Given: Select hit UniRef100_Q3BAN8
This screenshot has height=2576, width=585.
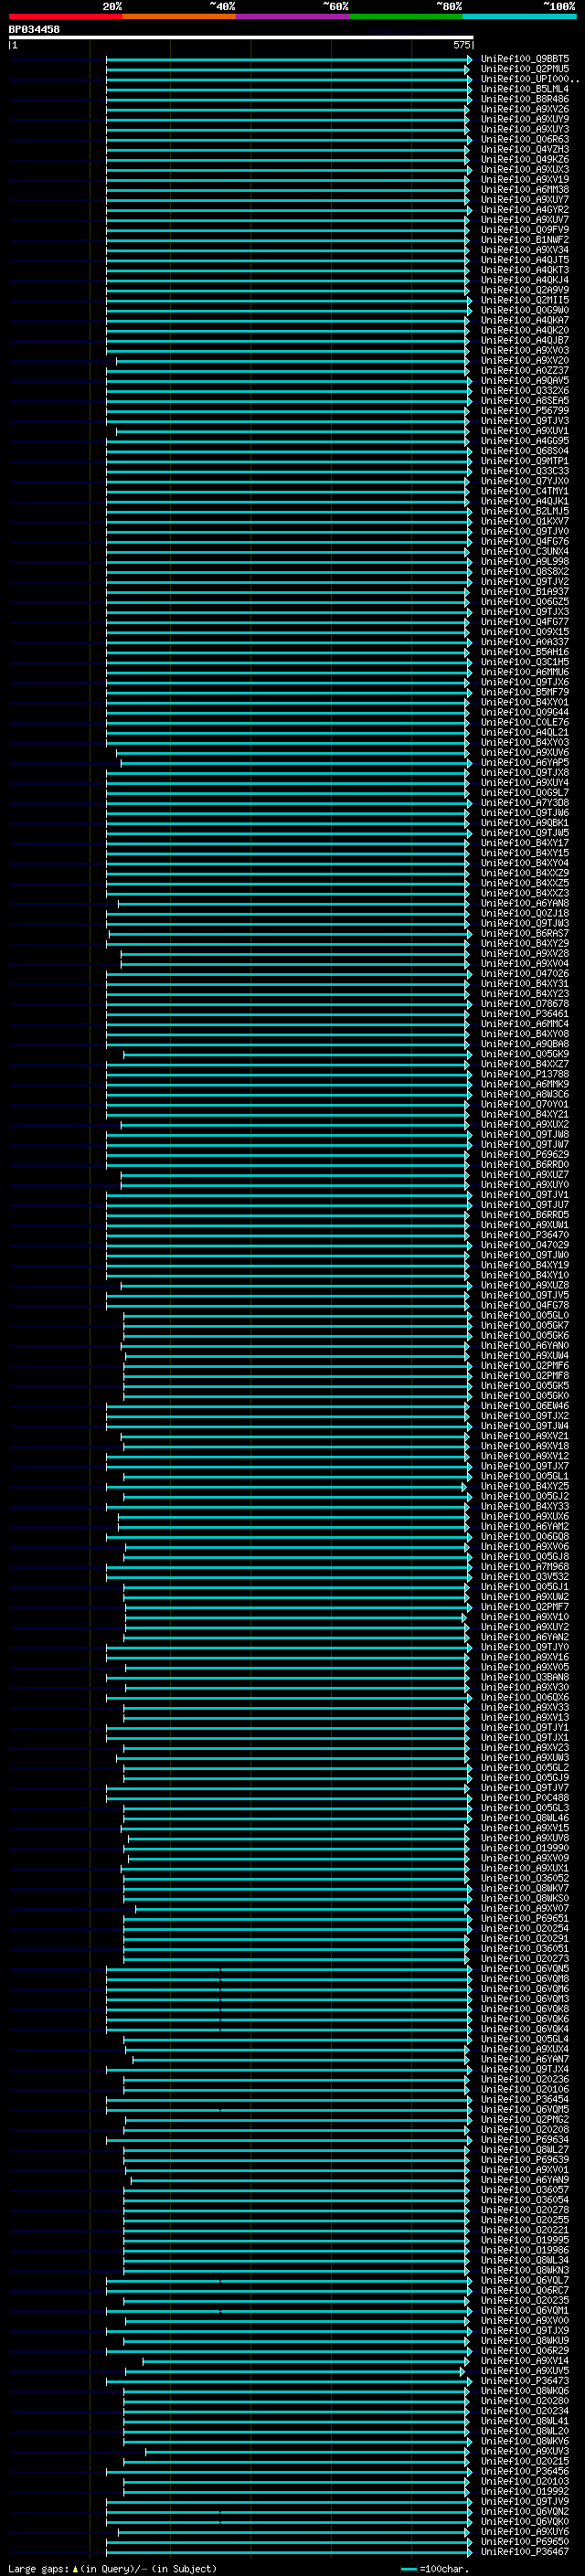Looking at the screenshot, I should [x=525, y=1678].
